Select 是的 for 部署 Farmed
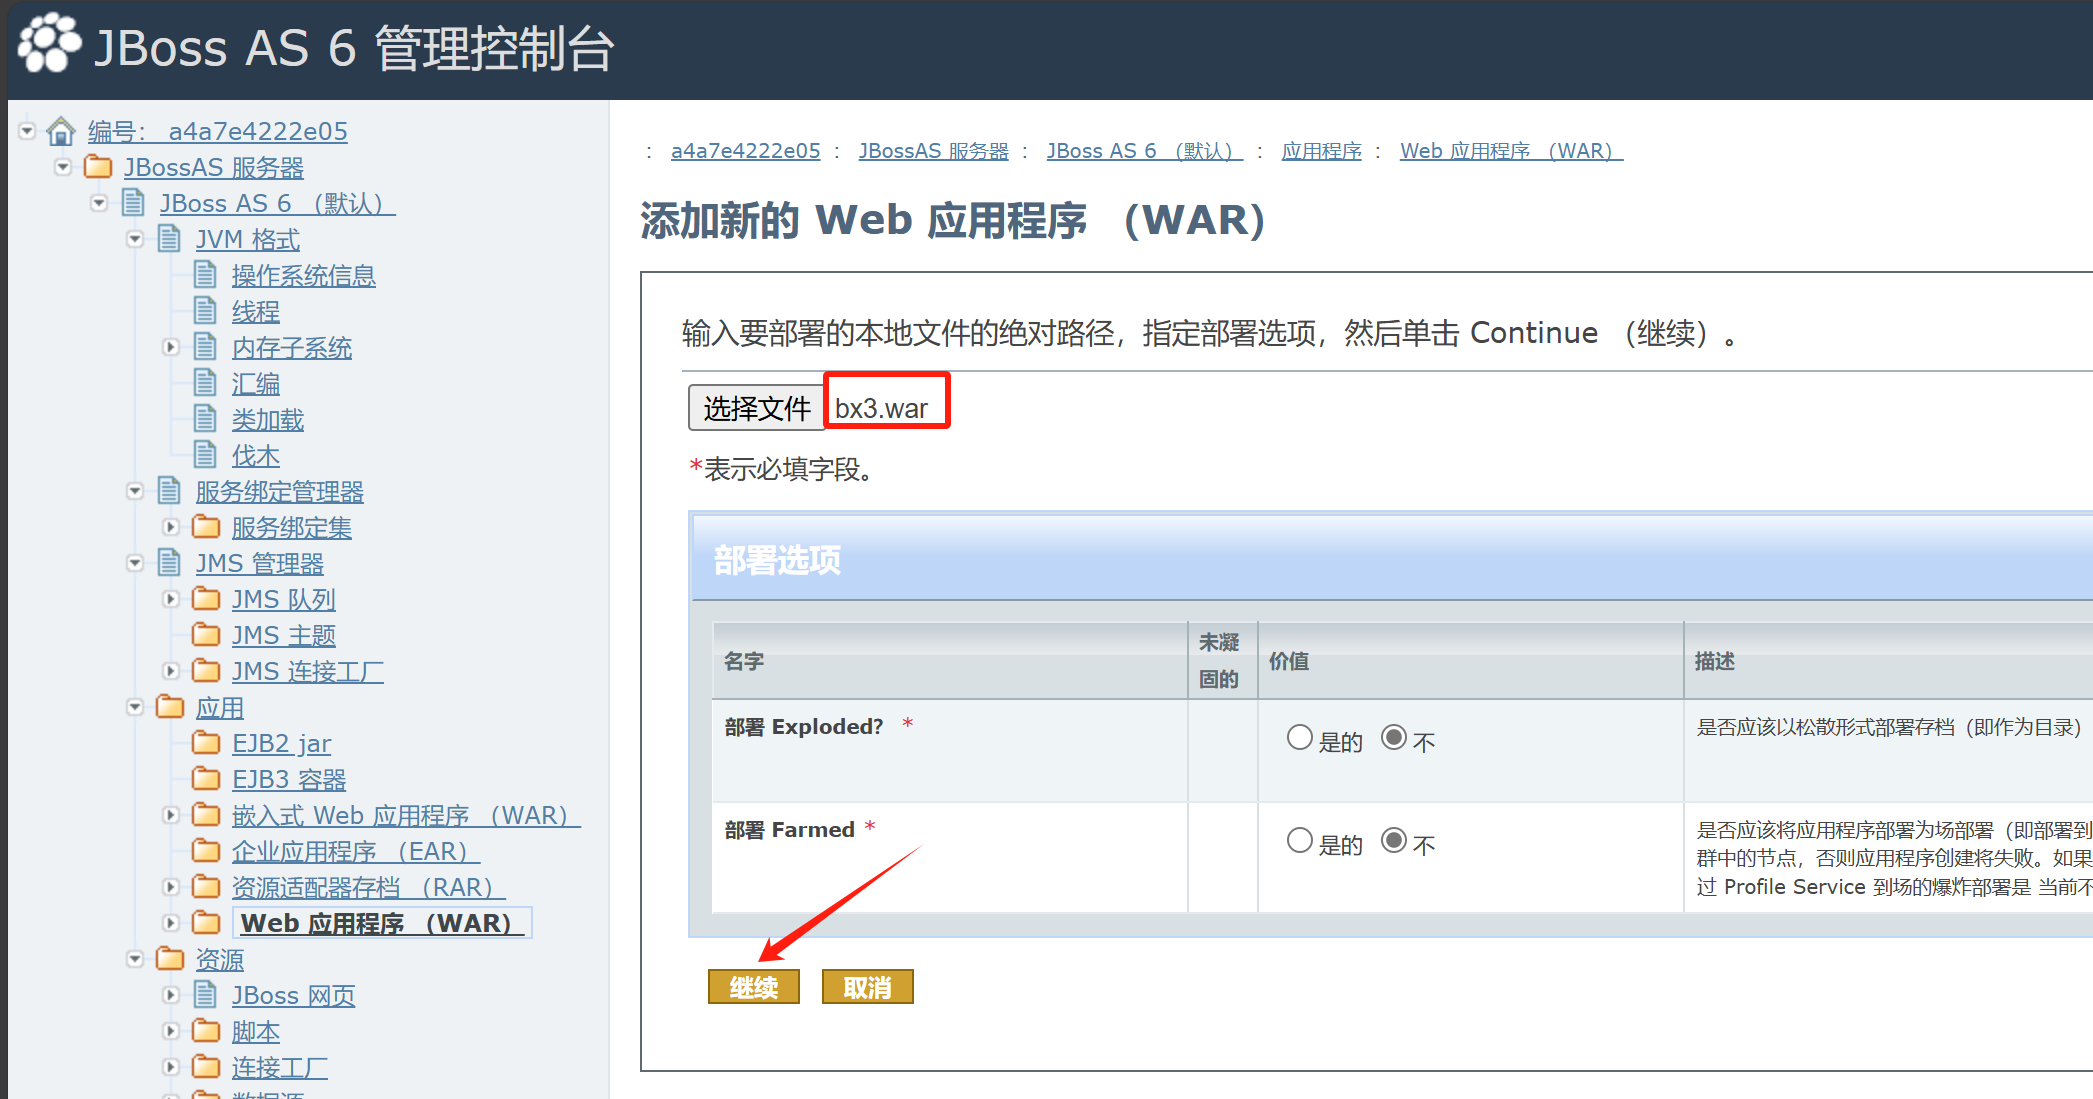The width and height of the screenshot is (2093, 1099). (1299, 841)
